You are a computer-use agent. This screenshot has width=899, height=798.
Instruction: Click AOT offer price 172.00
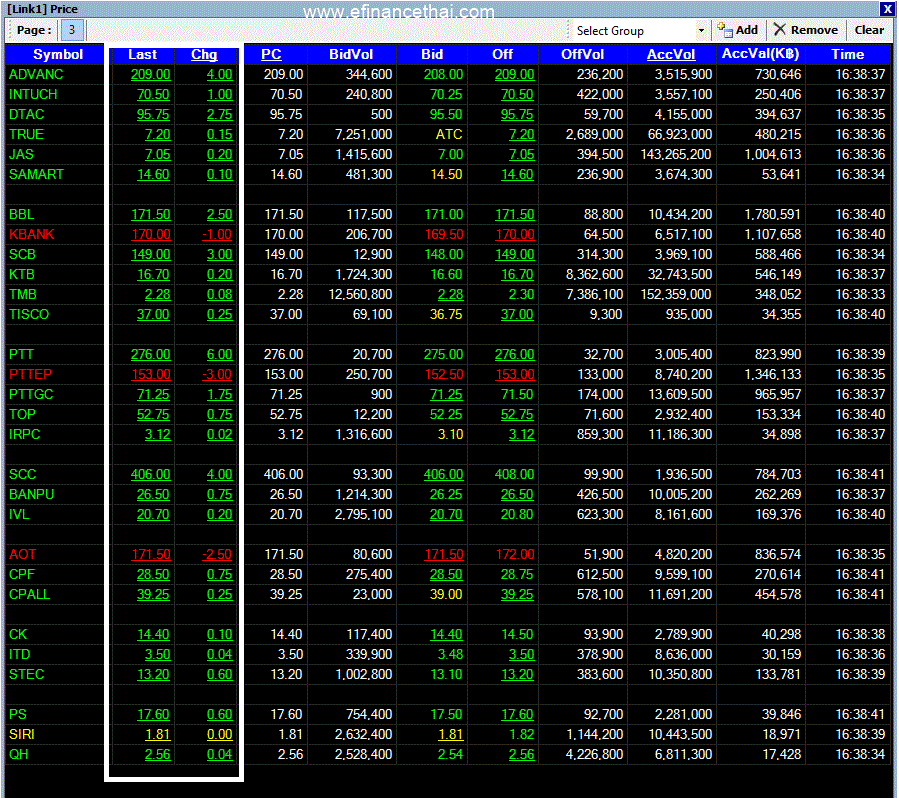click(515, 555)
